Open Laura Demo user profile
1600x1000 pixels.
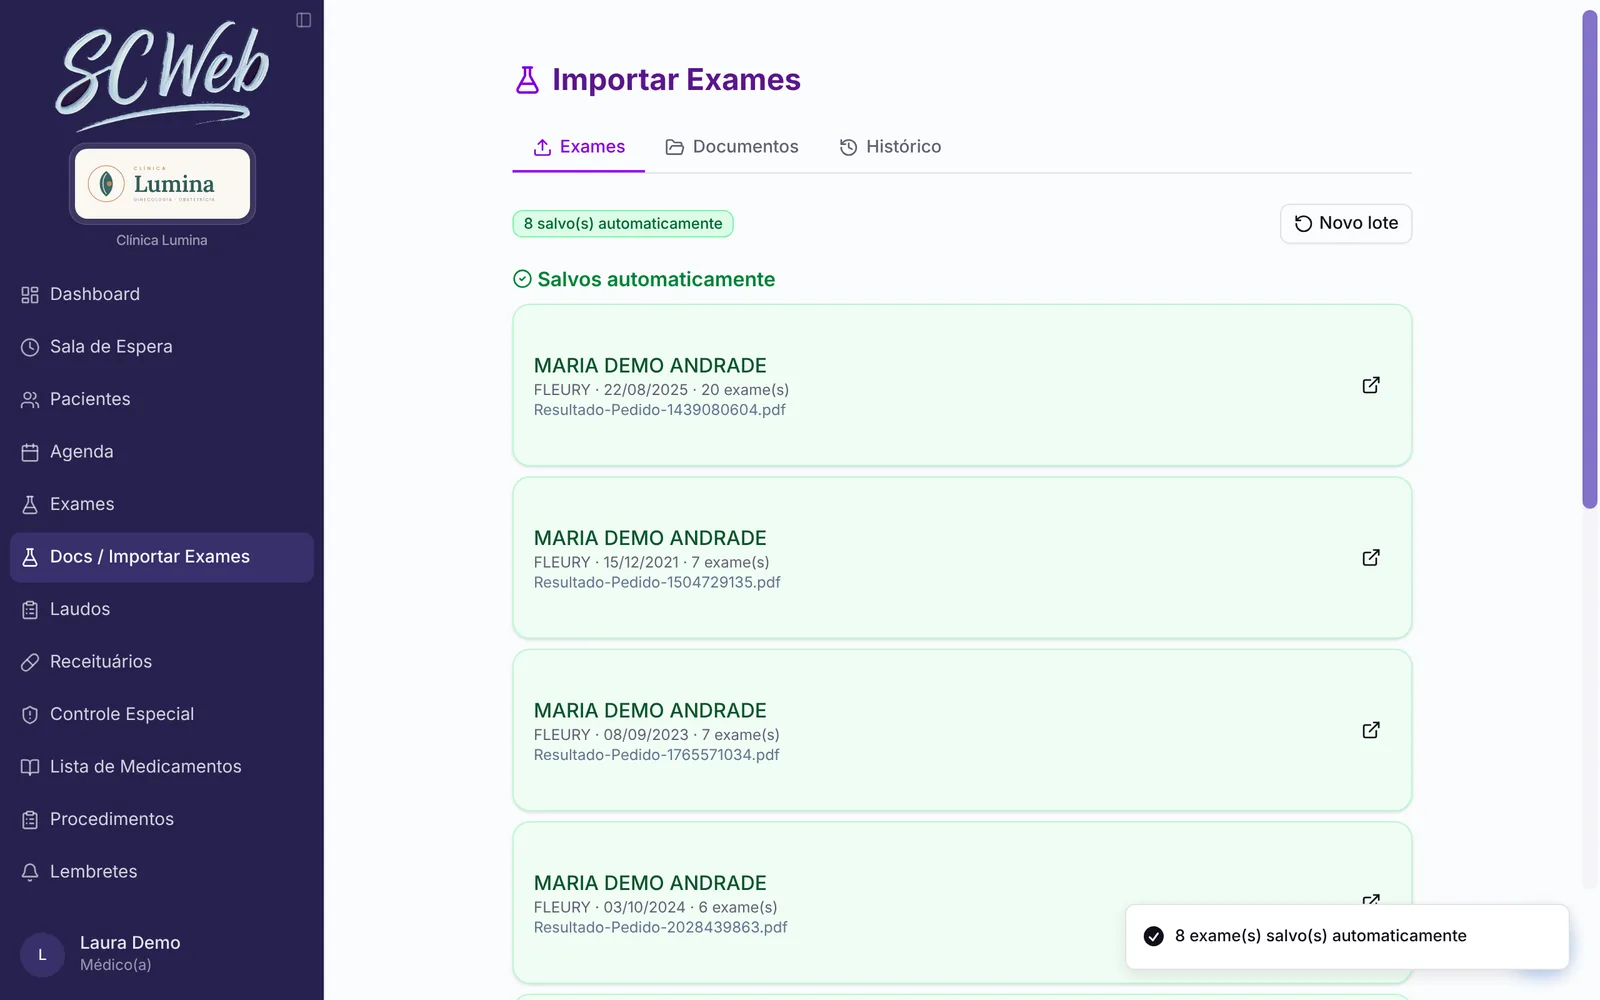point(162,953)
